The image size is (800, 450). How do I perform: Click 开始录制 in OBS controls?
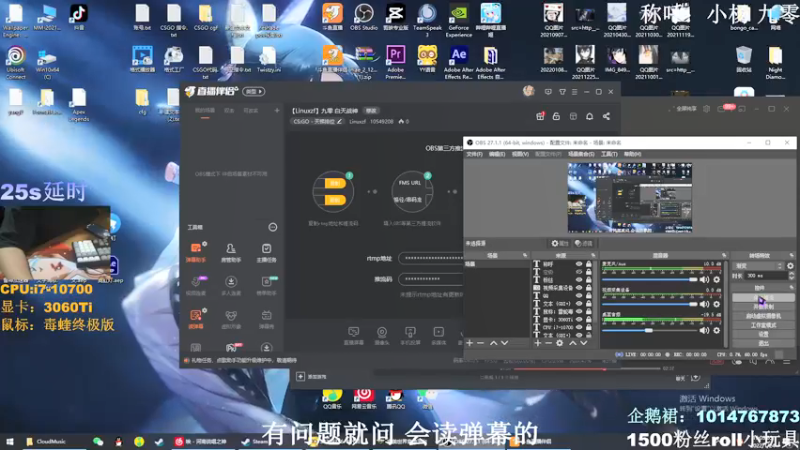coord(763,307)
